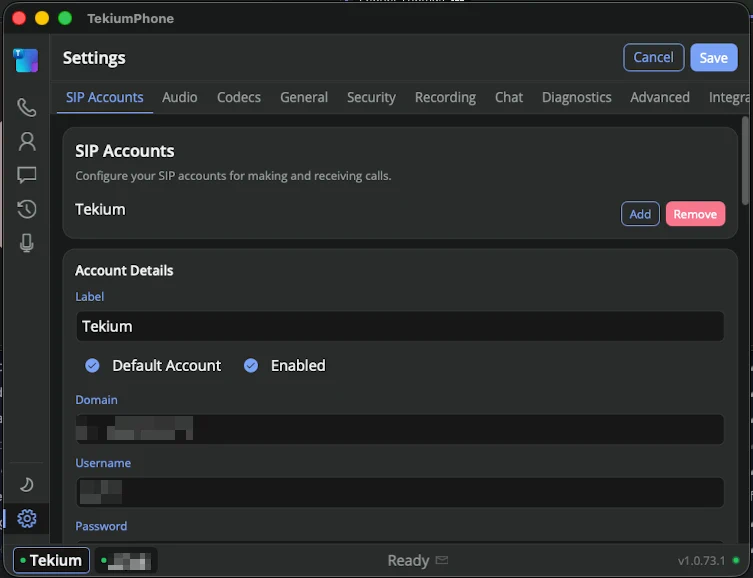Click the Save button
This screenshot has width=753, height=578.
[714, 58]
